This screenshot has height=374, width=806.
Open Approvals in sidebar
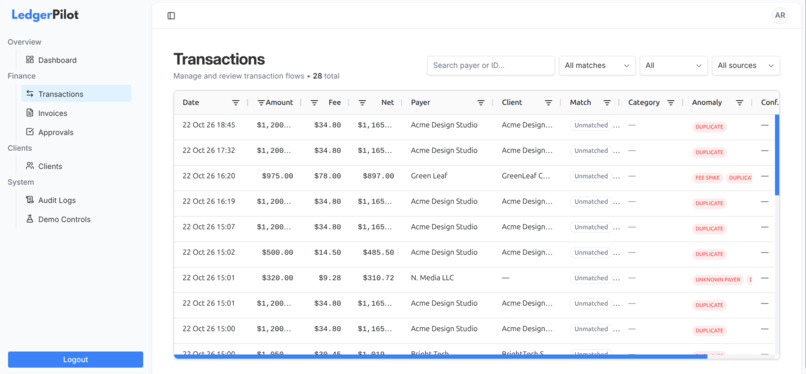tap(76, 132)
